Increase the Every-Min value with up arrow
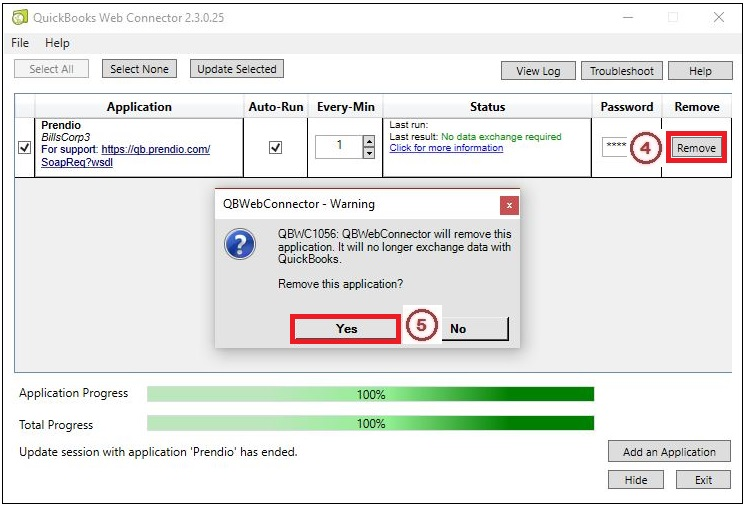746x507 pixels. 368,141
